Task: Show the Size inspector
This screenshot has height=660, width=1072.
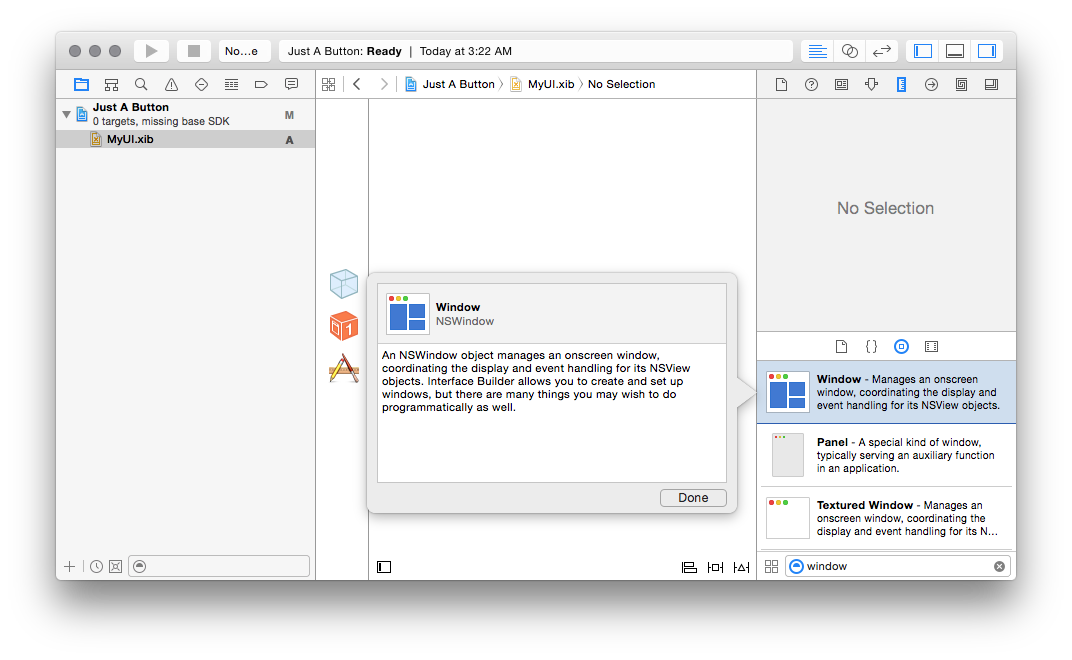Action: (x=902, y=84)
